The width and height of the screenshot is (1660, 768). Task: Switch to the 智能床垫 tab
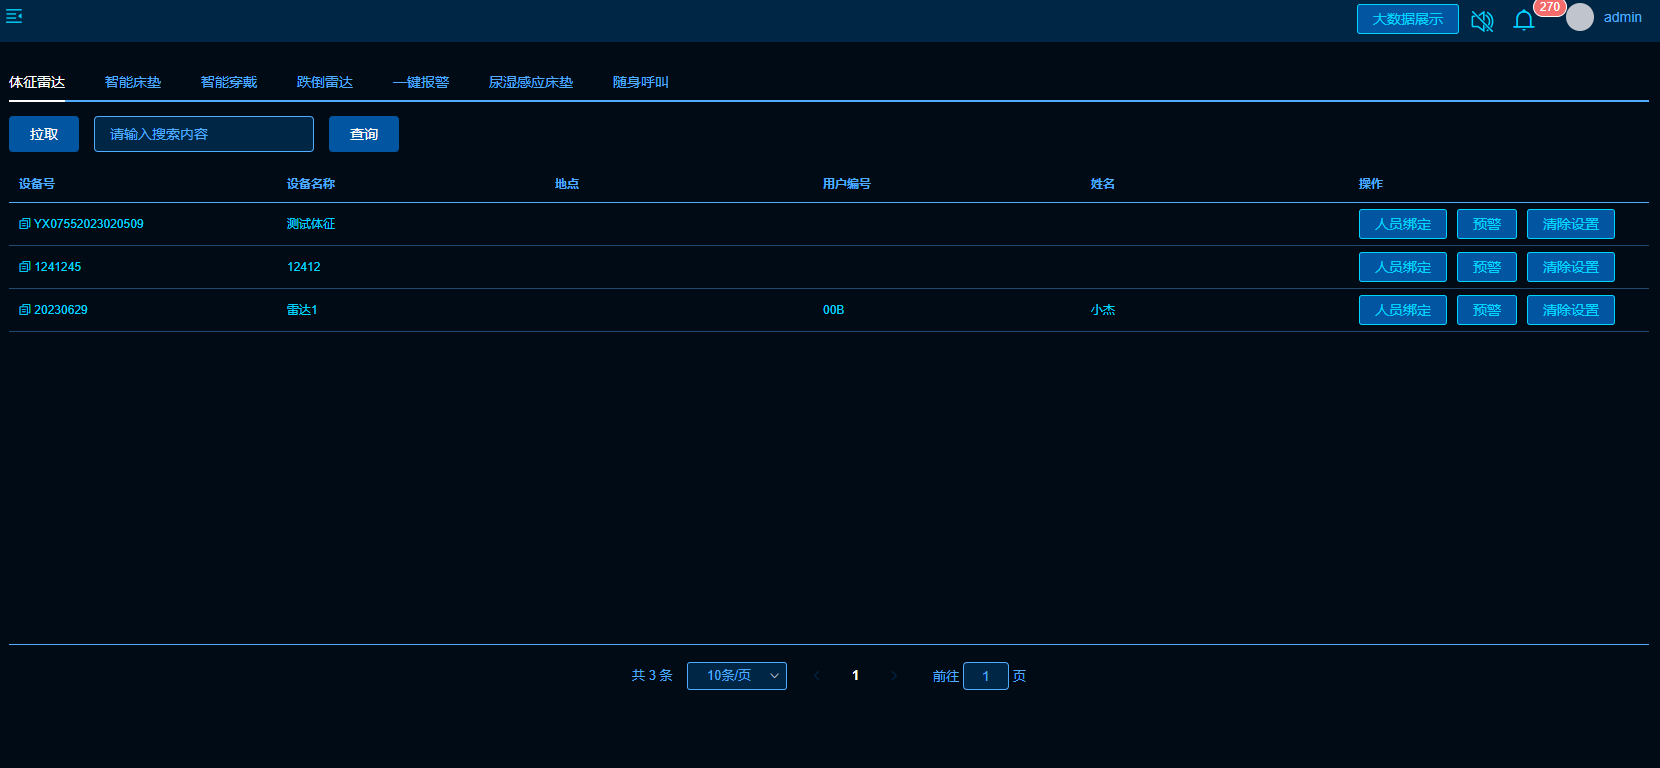(133, 82)
